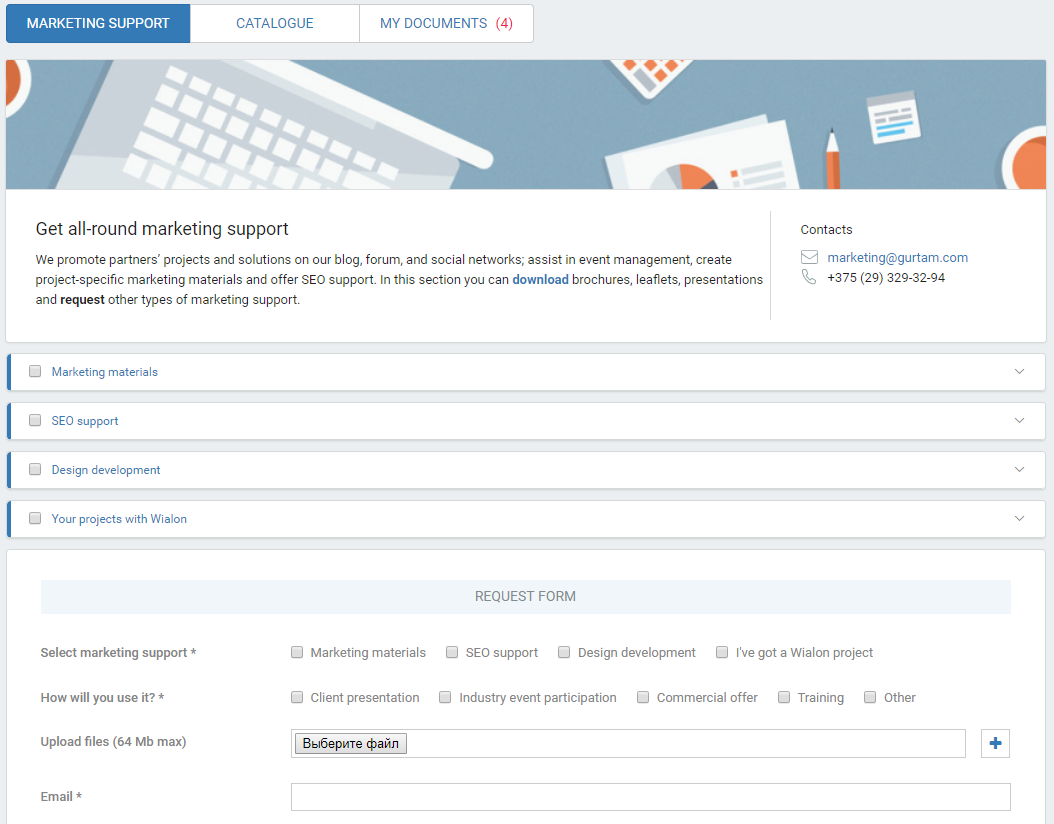This screenshot has height=824, width=1054.
Task: Expand Your projects with Wialon chevron
Action: click(x=1019, y=519)
